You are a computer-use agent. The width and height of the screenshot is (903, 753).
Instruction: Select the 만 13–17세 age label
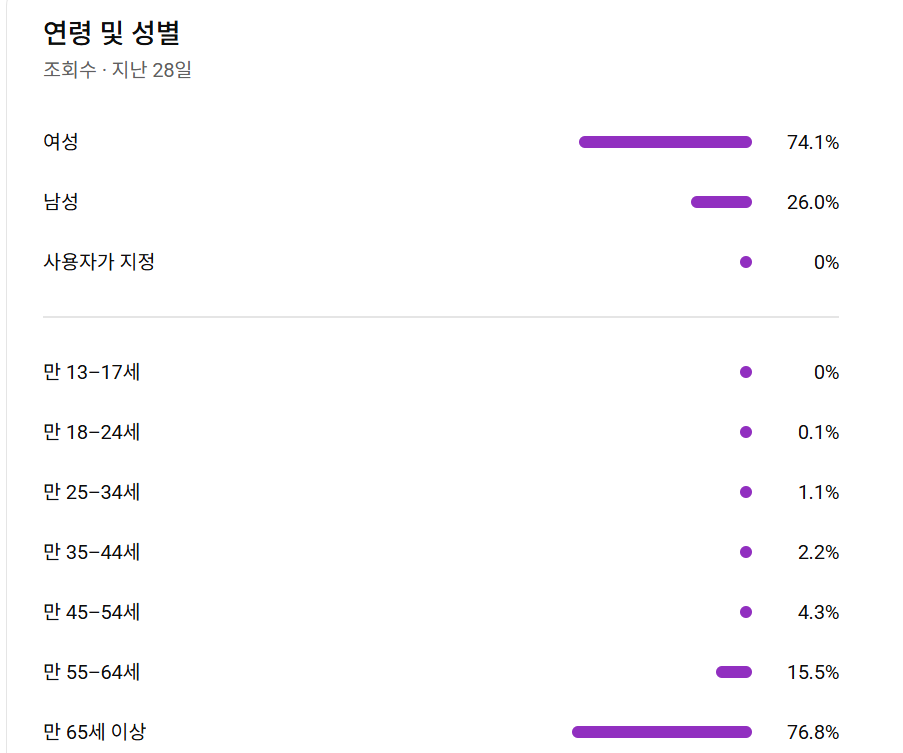tap(91, 373)
